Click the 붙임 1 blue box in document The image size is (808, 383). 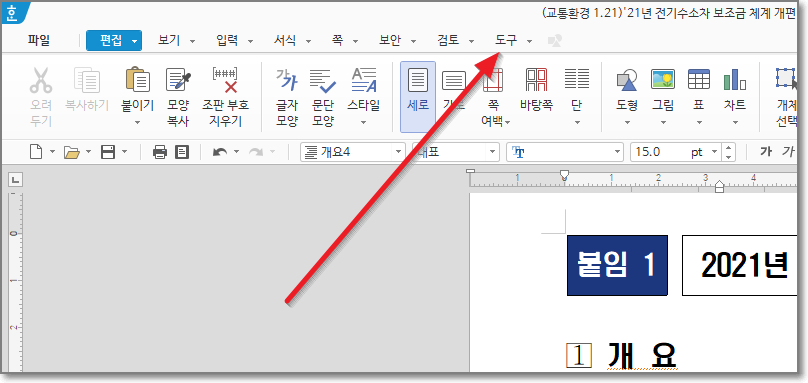pyautogui.click(x=617, y=265)
